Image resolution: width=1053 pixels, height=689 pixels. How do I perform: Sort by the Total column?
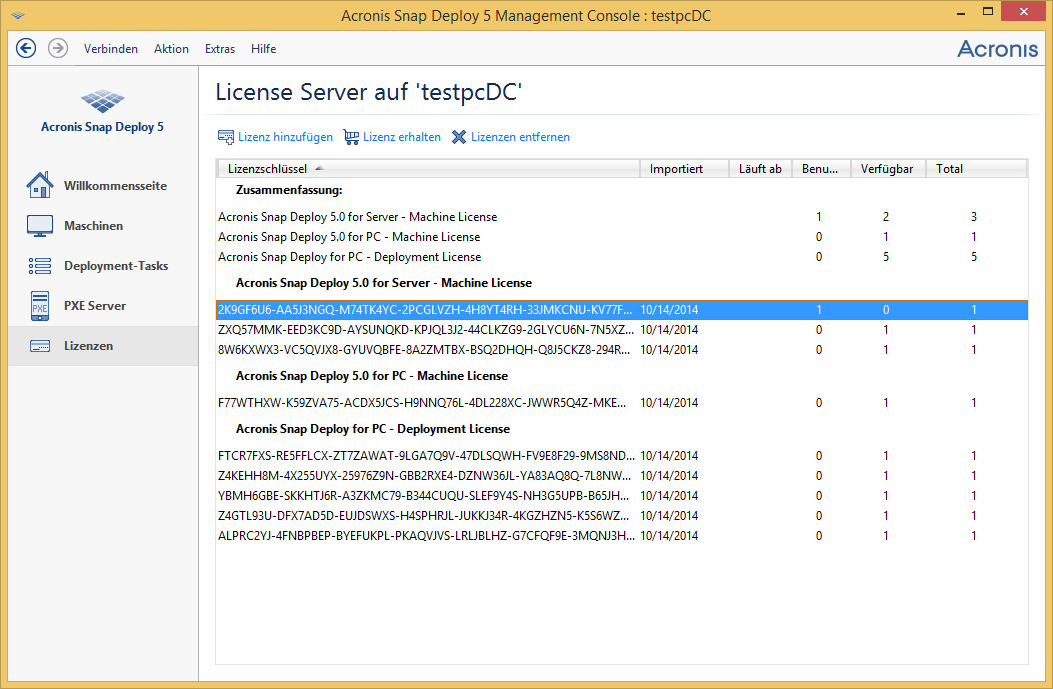point(976,169)
